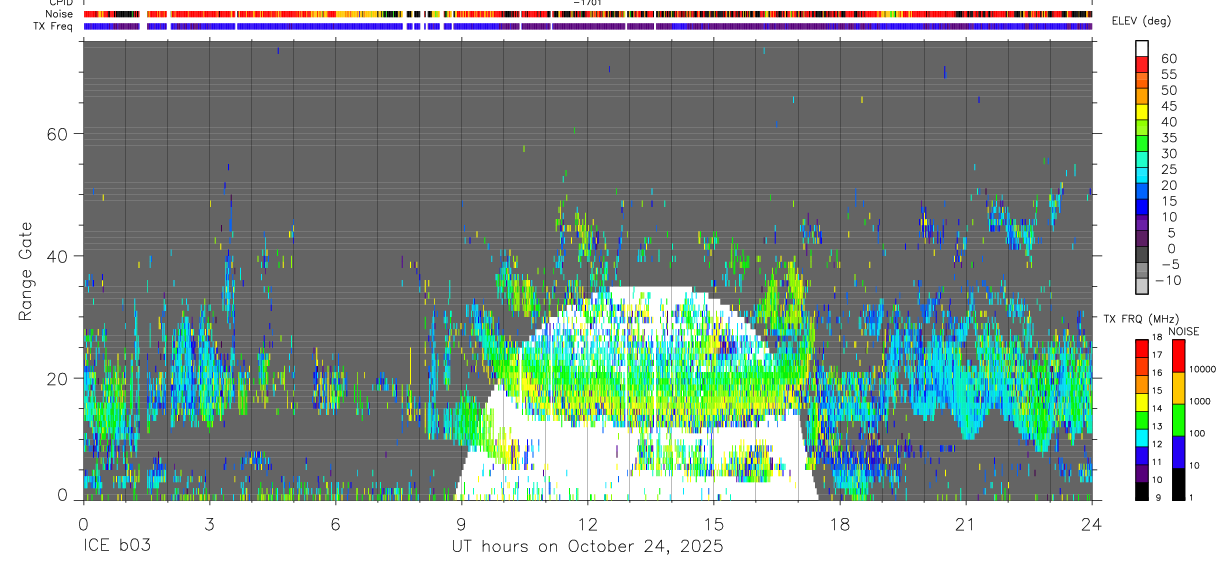Click the "6" tick on the UT hours axis

[x=335, y=524]
